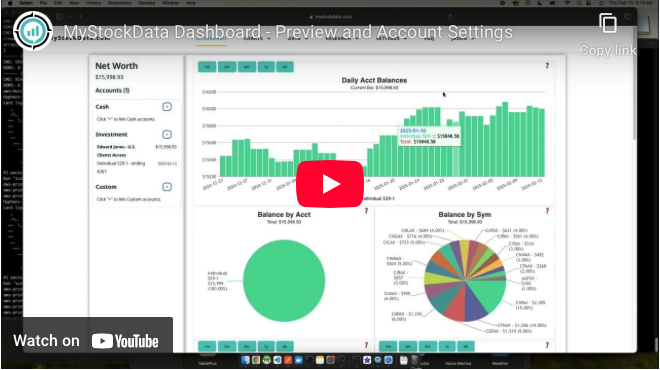This screenshot has height=370, width=660.
Task: Set Daily Acct Balances range to 6m
Action: pyautogui.click(x=247, y=67)
